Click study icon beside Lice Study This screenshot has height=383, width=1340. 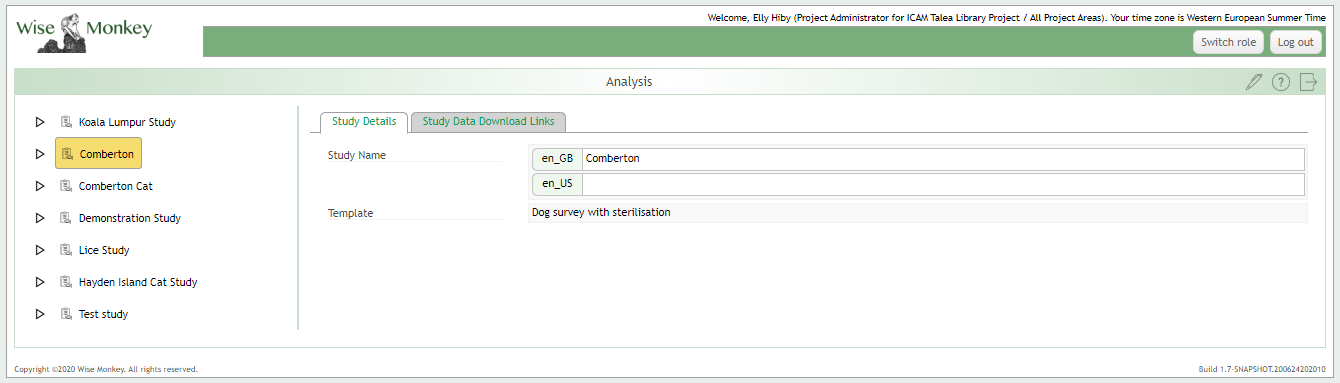coord(66,250)
